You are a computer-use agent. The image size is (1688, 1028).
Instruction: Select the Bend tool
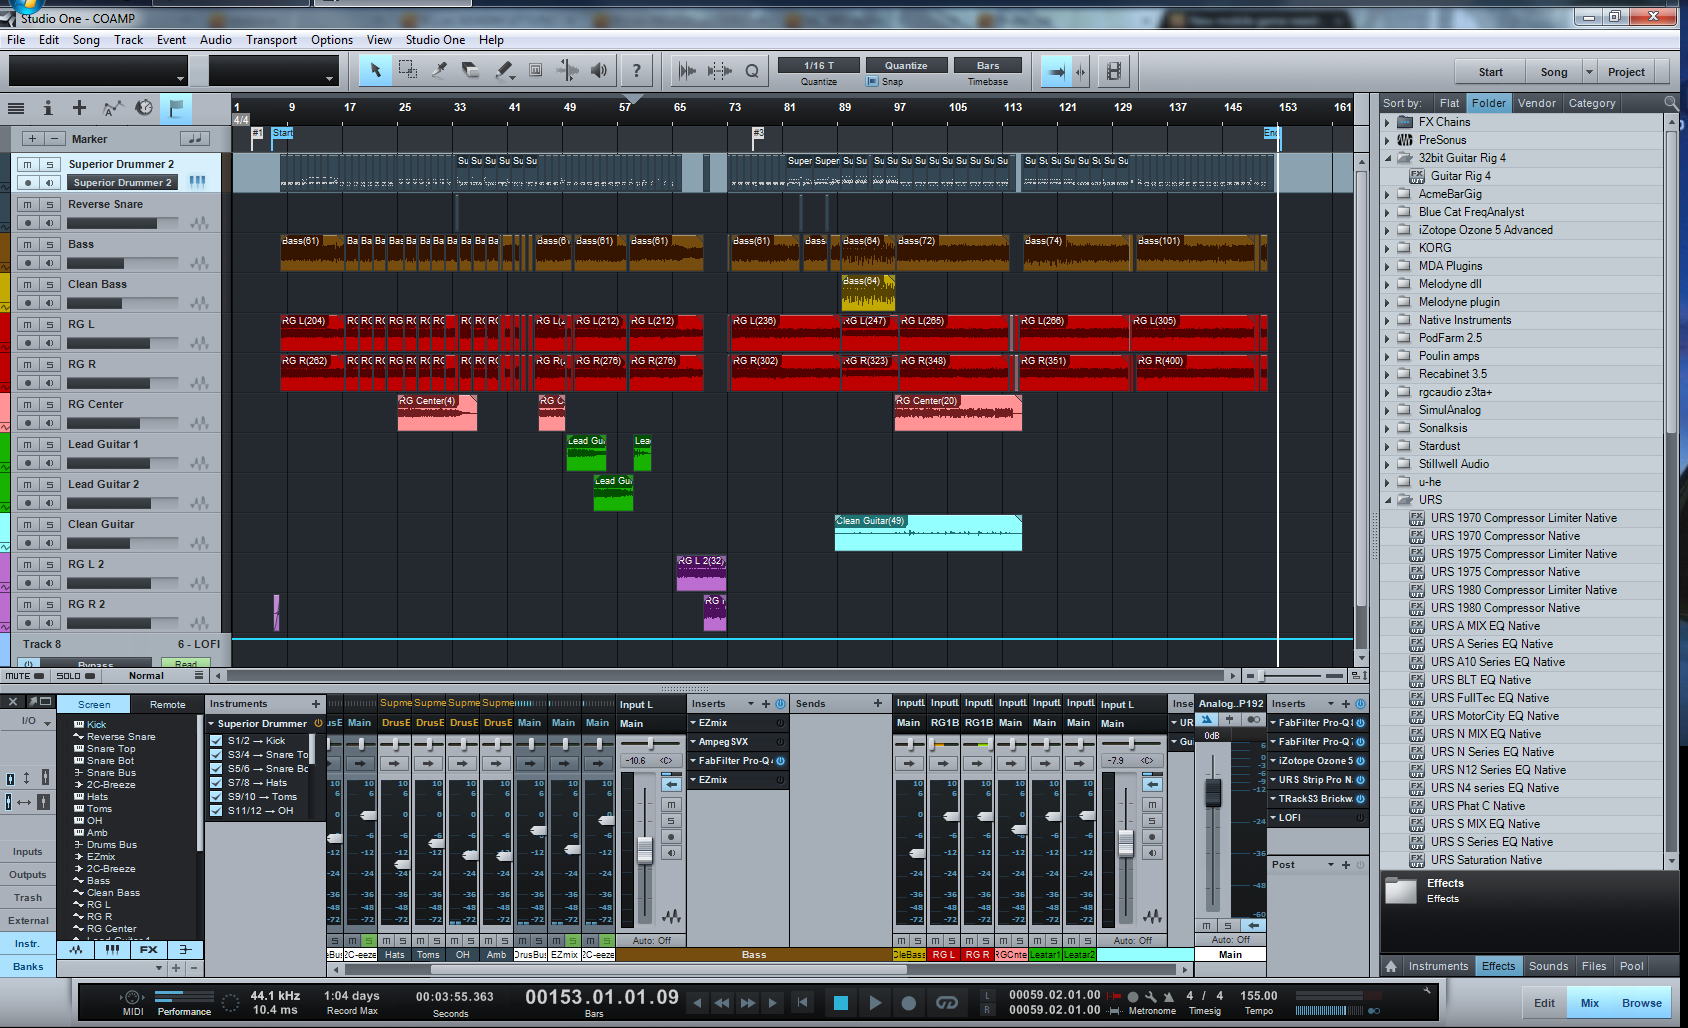pyautogui.click(x=567, y=70)
